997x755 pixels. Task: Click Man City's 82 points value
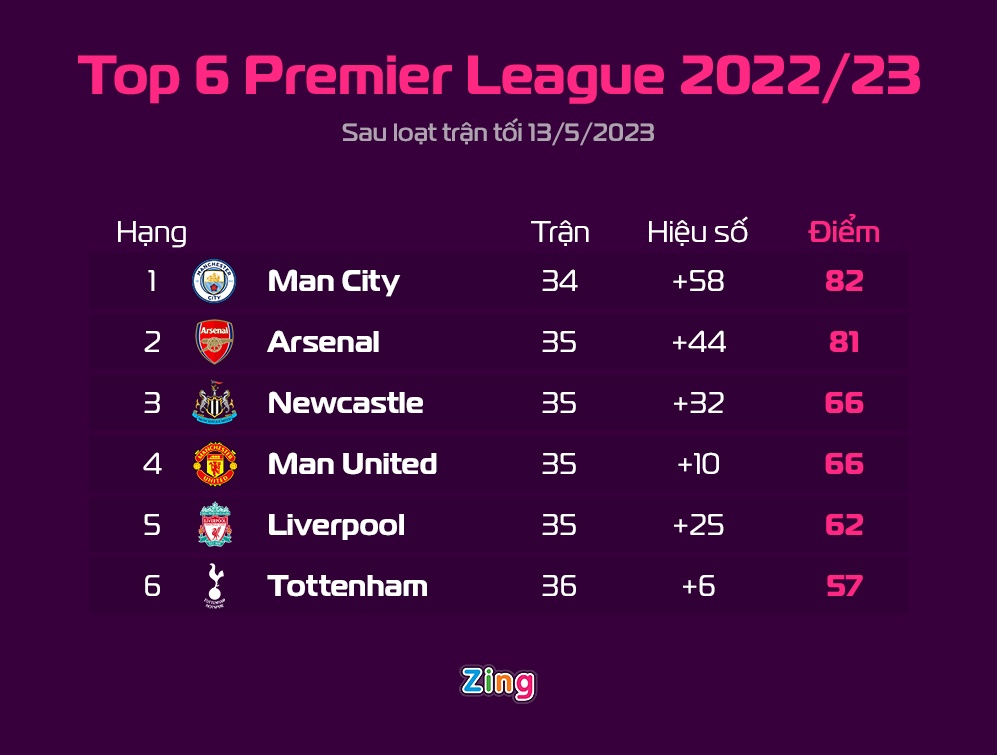click(x=844, y=282)
